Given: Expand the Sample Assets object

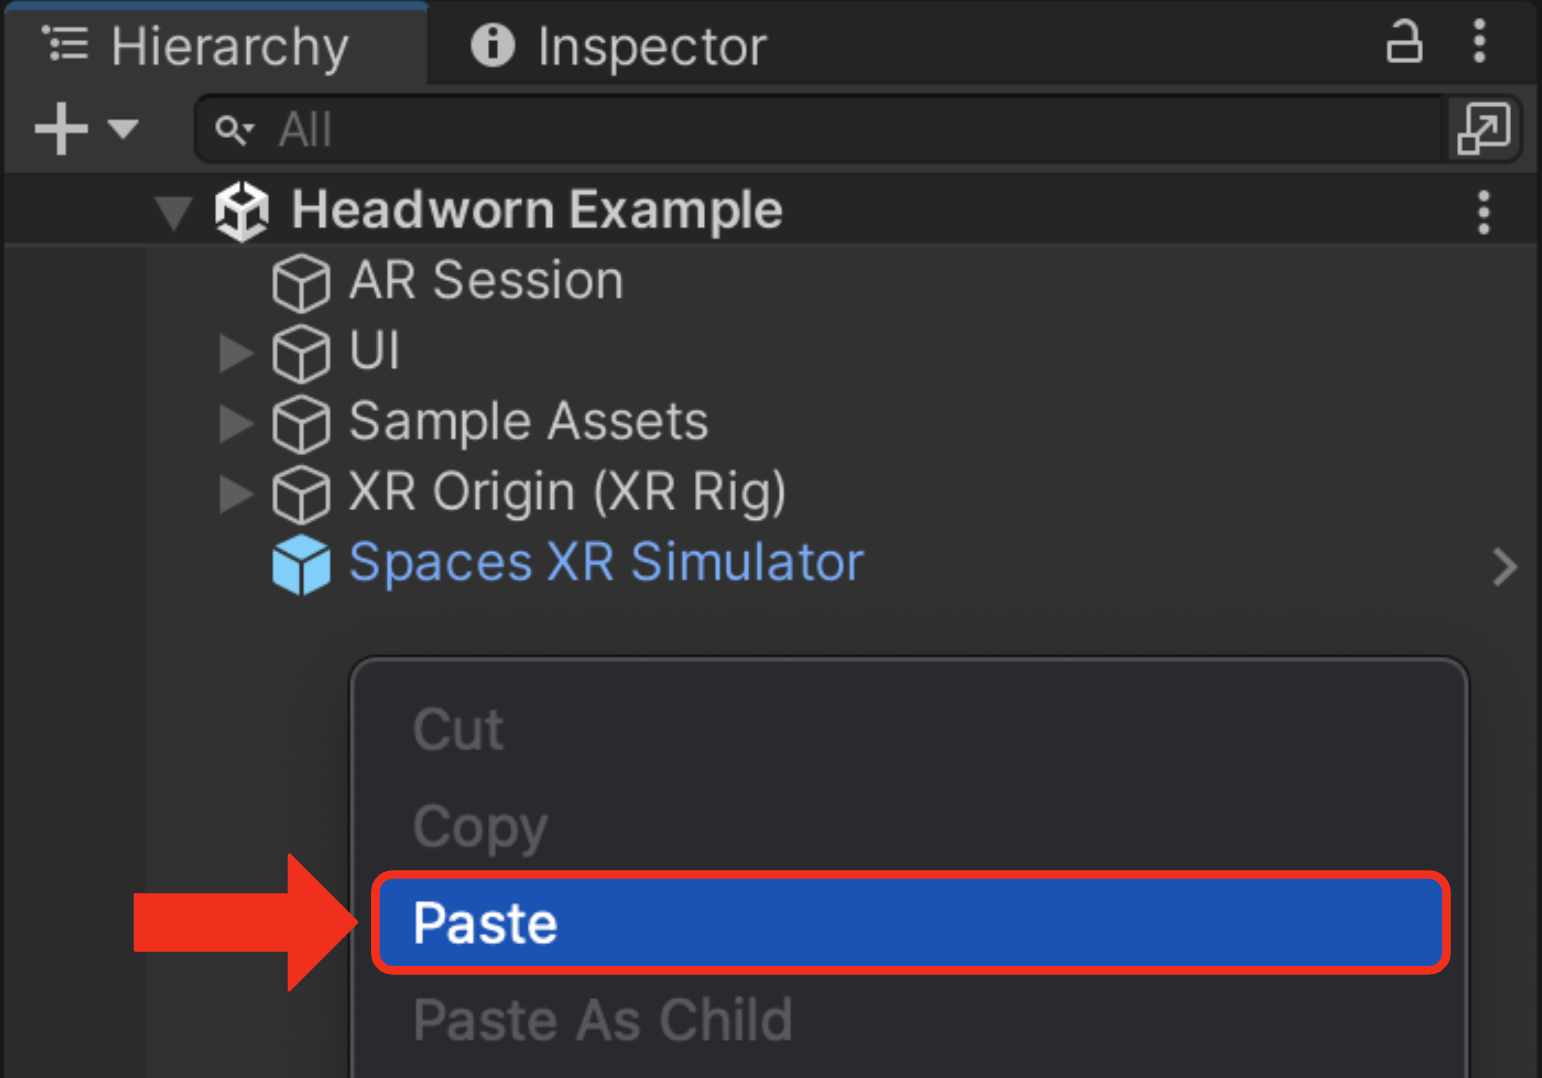Looking at the screenshot, I should click(x=236, y=423).
